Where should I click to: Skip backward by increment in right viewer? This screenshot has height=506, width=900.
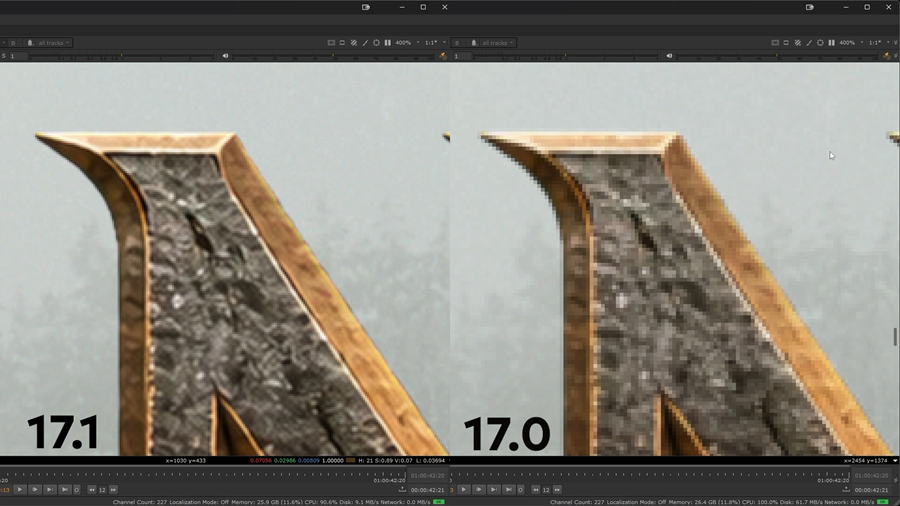(x=536, y=489)
